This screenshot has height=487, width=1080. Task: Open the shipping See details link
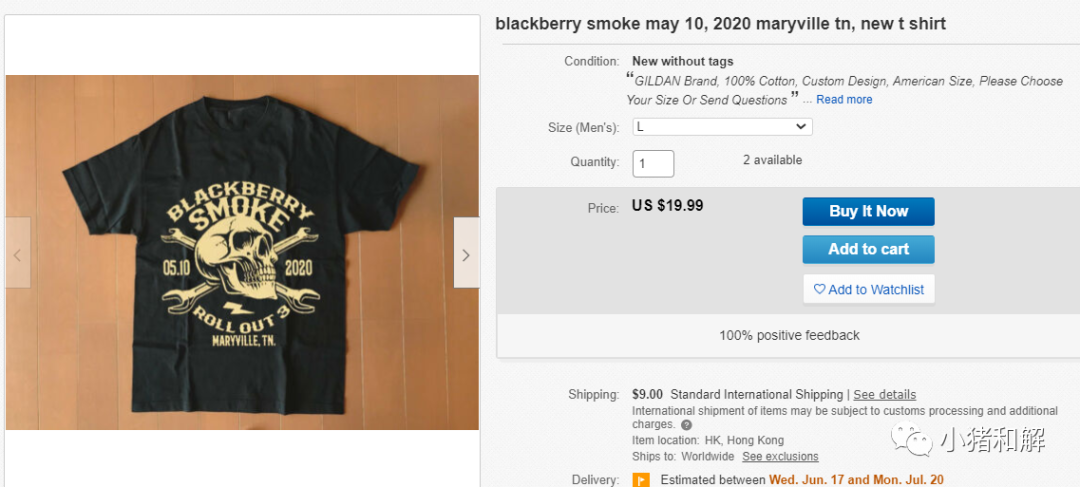[x=884, y=395]
